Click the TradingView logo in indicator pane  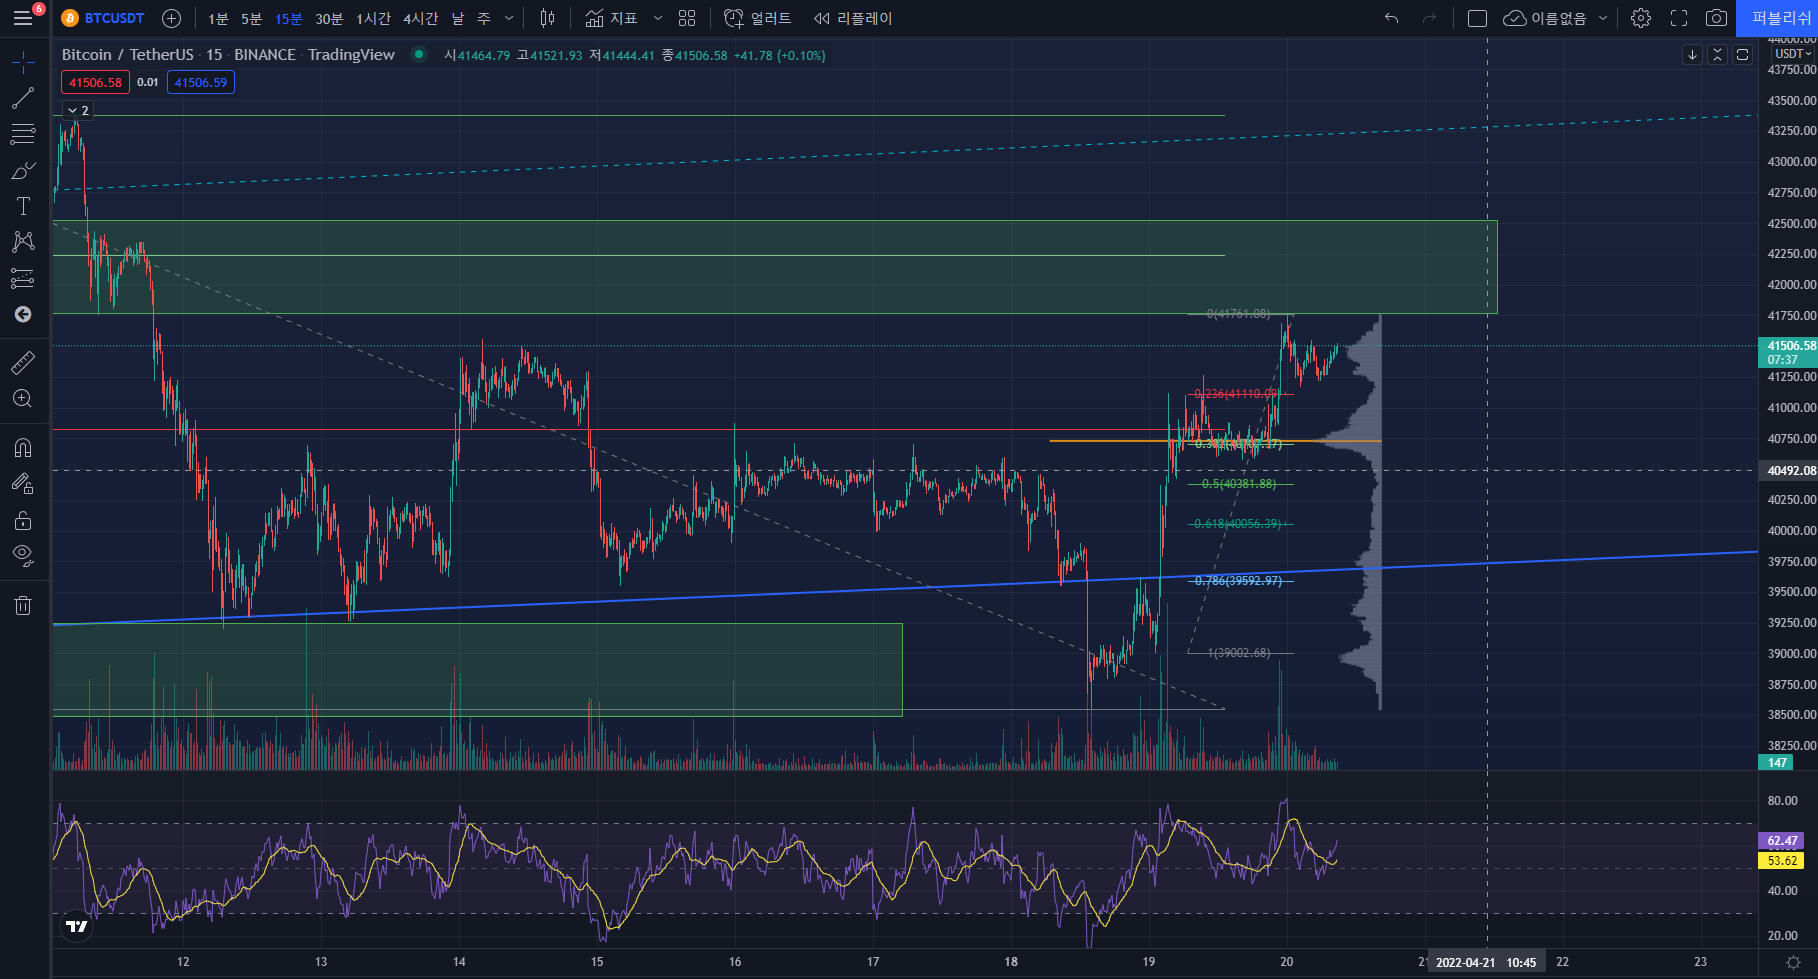coord(76,926)
